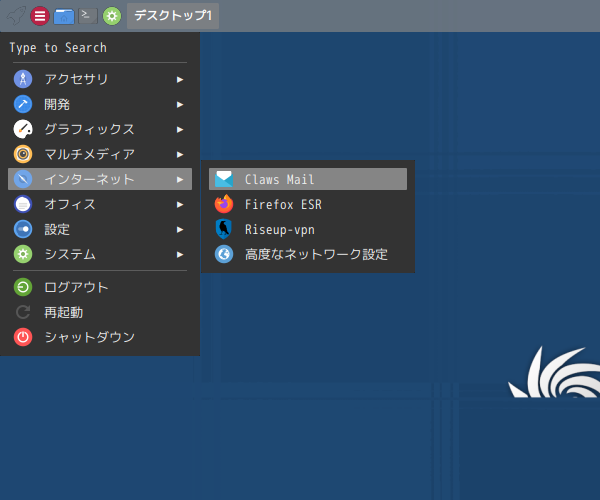The image size is (600, 500).
Task: Click the 高度なネットワーク設定 globe icon
Action: (224, 254)
